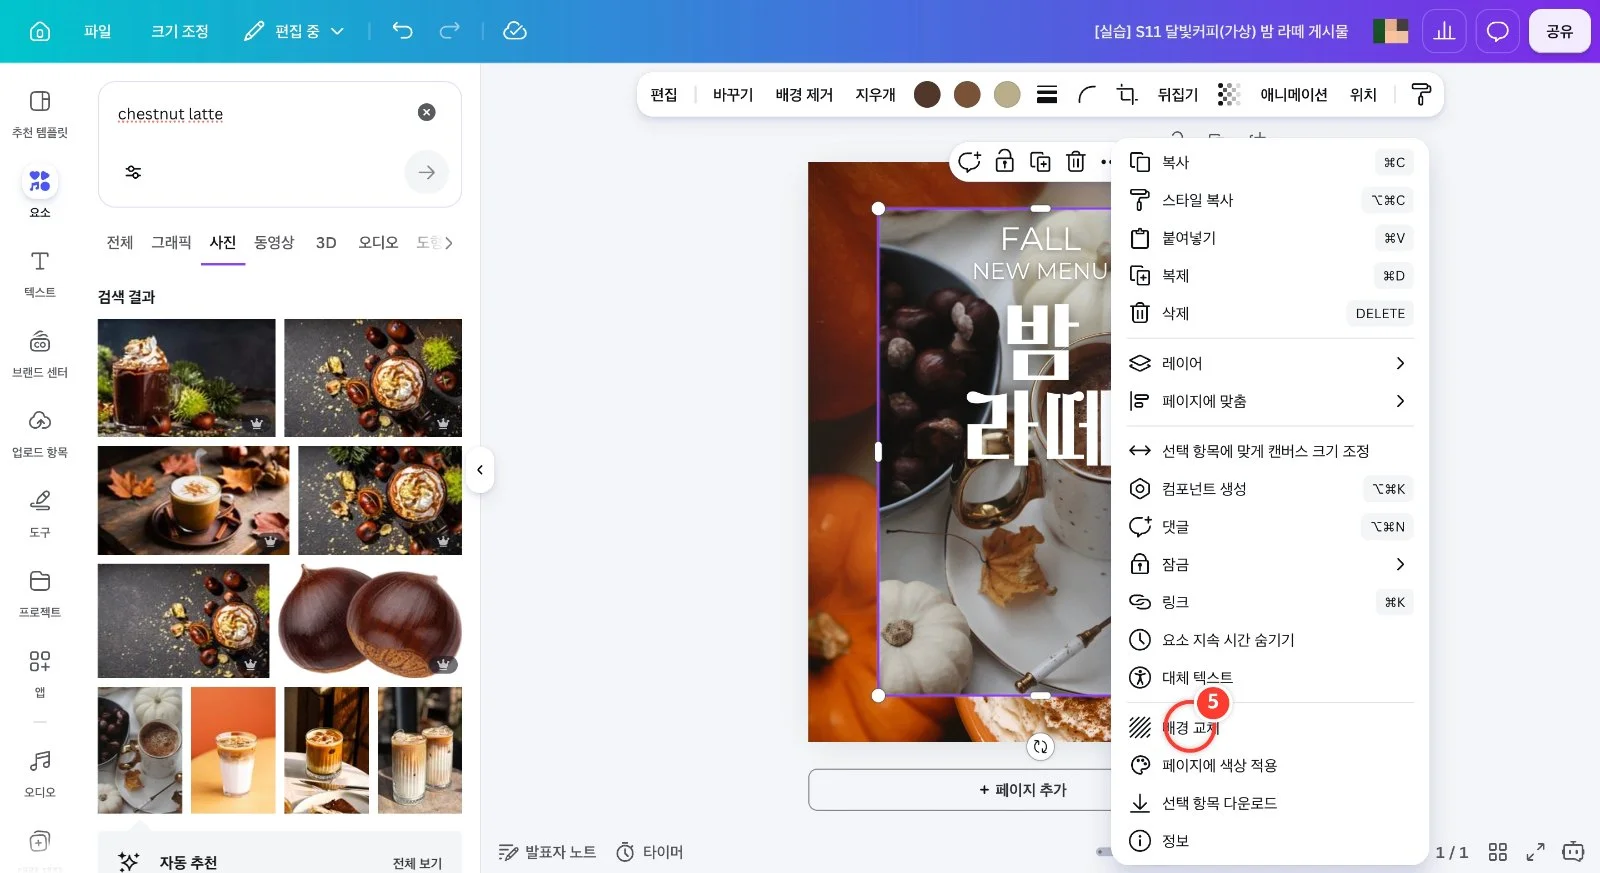1600x873 pixels.
Task: Expand the 잠금 submenu
Action: coord(1270,564)
